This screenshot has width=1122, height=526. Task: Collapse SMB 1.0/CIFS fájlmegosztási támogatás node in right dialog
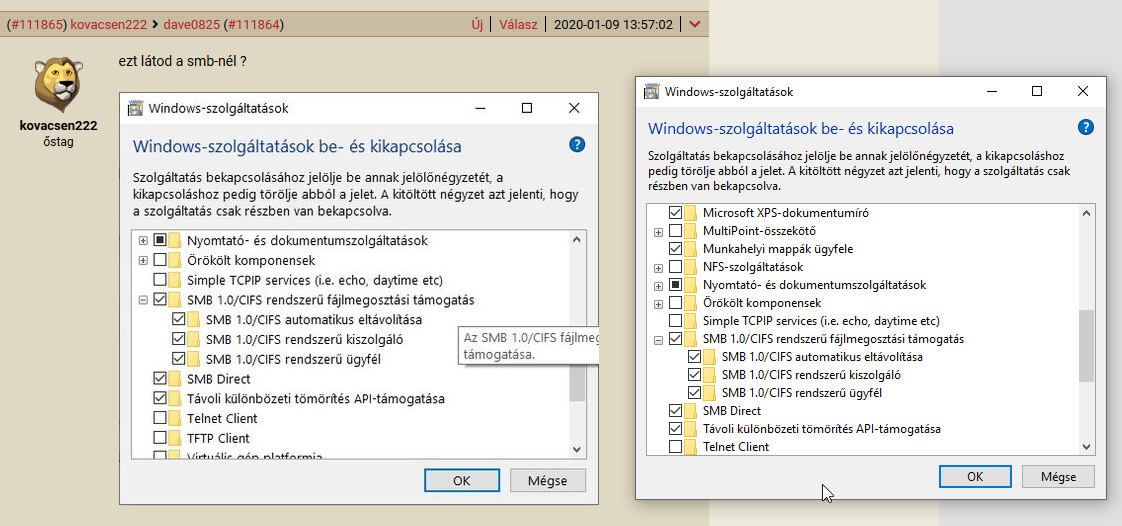pos(658,339)
